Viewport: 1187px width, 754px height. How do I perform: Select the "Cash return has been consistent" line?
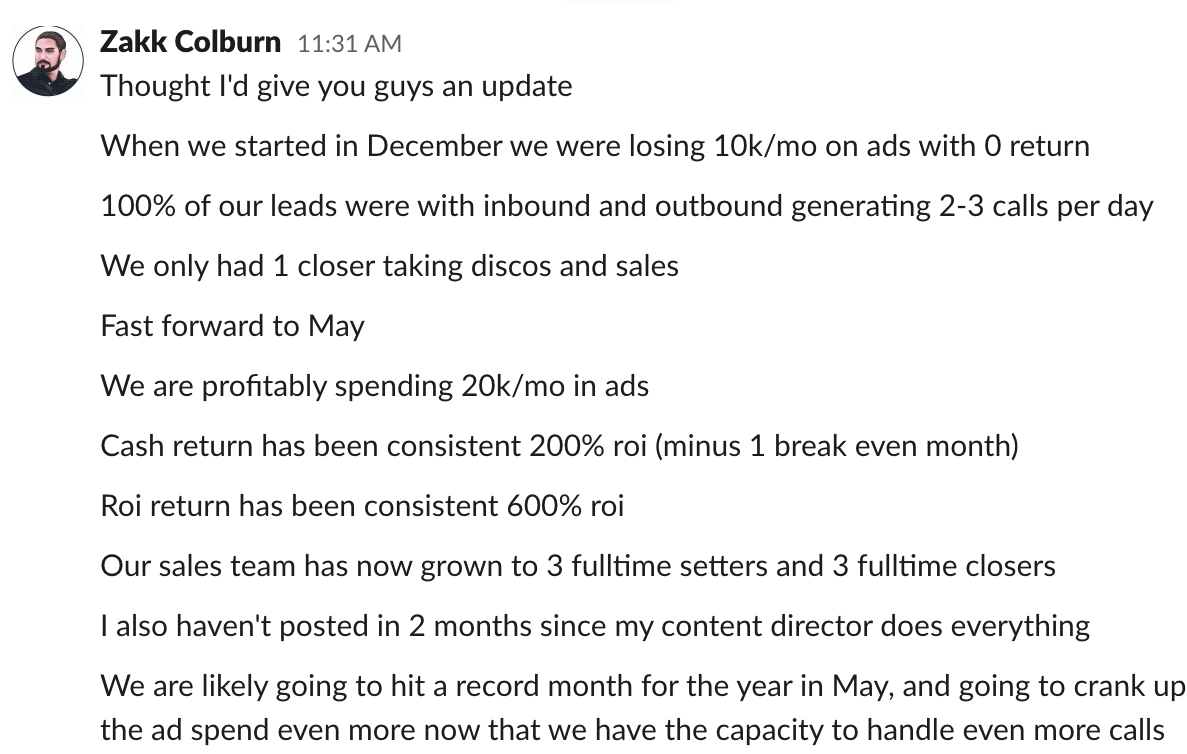(559, 446)
